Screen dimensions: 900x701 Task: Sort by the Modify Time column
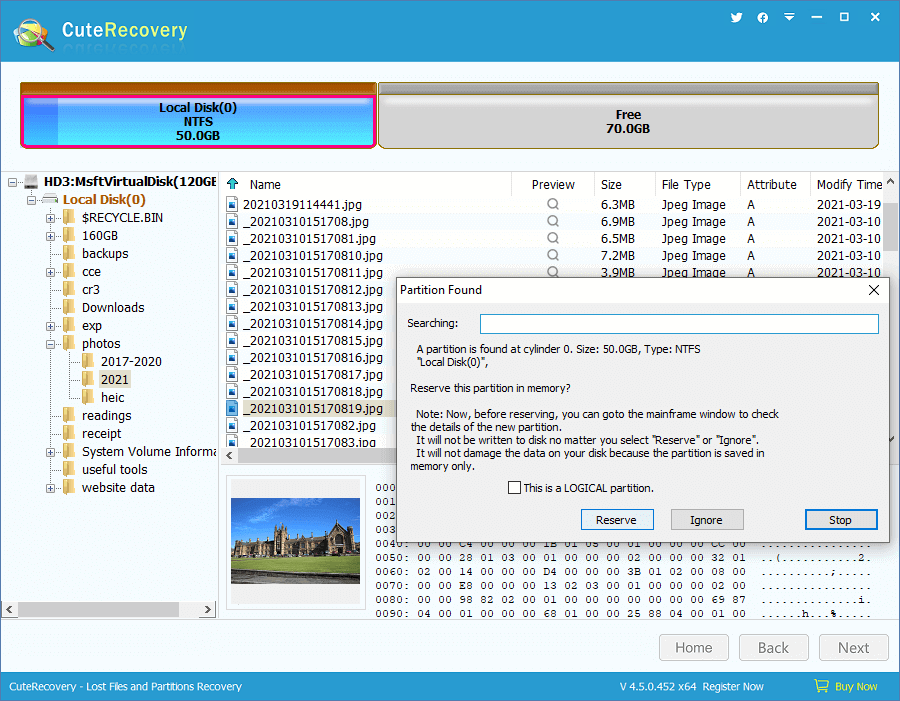point(848,184)
